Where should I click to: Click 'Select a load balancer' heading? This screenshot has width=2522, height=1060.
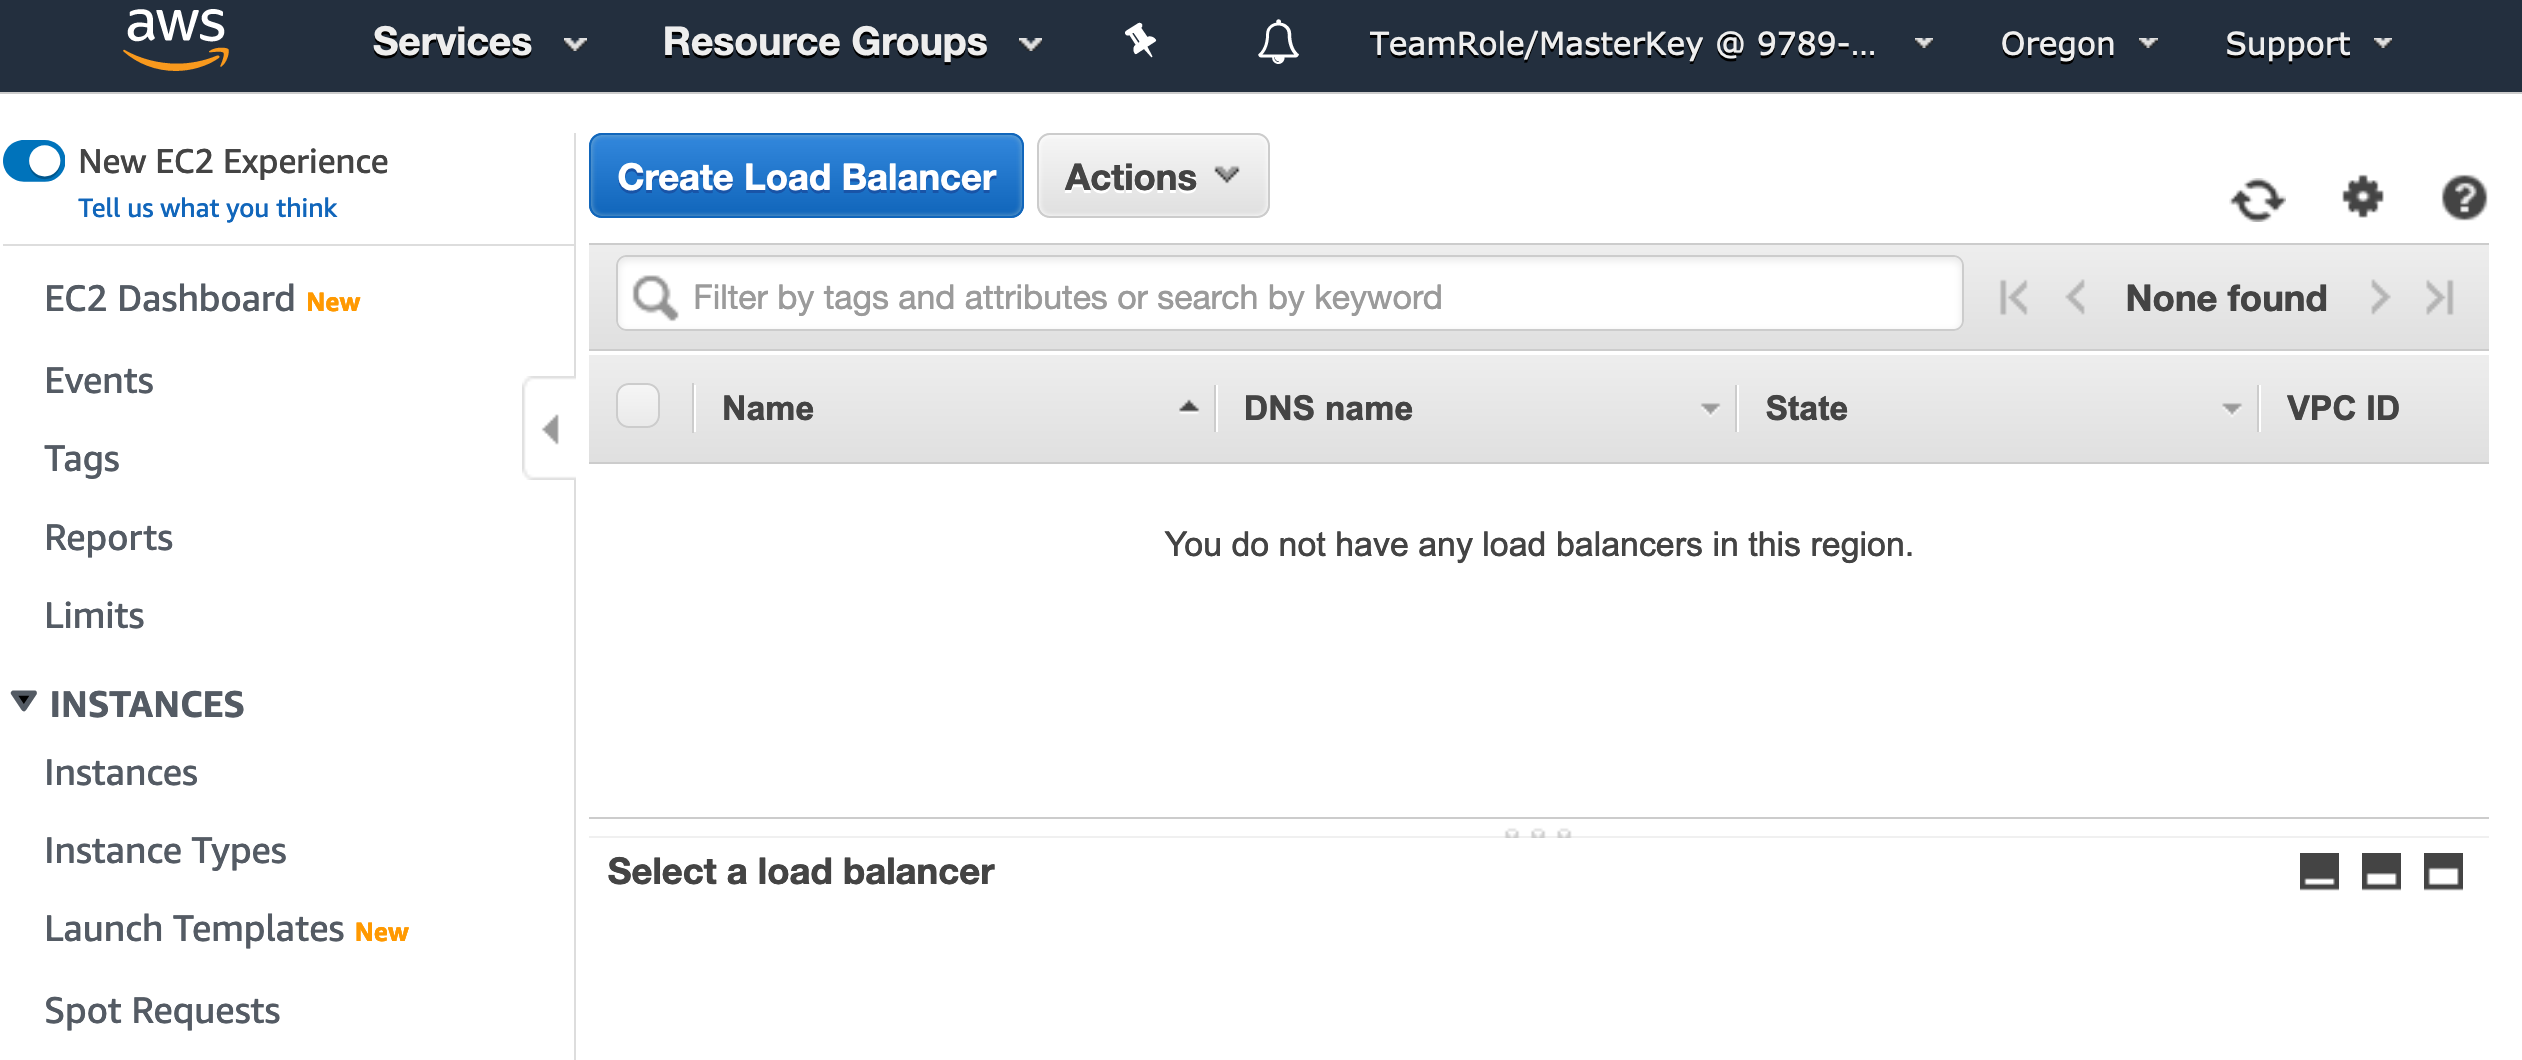pyautogui.click(x=800, y=872)
